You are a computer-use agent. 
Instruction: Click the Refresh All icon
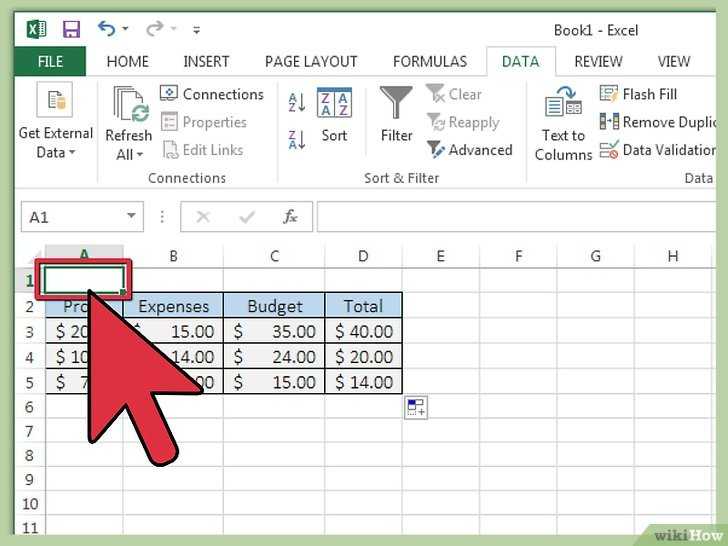129,104
